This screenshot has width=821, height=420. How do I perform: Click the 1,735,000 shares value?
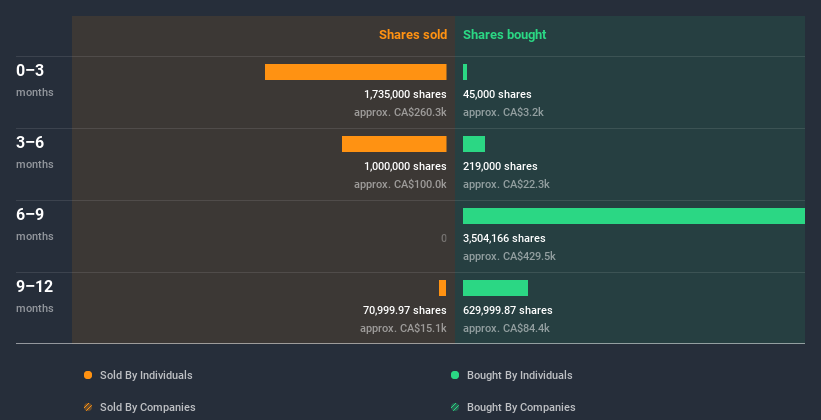coord(405,94)
